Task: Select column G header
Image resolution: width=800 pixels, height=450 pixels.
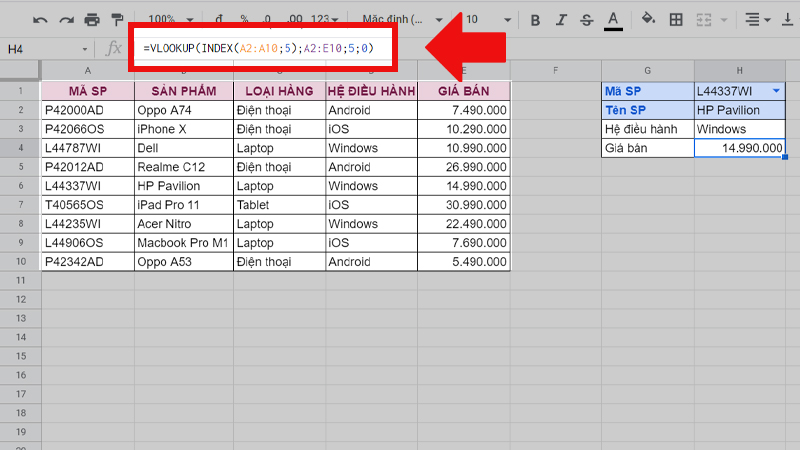Action: click(647, 70)
